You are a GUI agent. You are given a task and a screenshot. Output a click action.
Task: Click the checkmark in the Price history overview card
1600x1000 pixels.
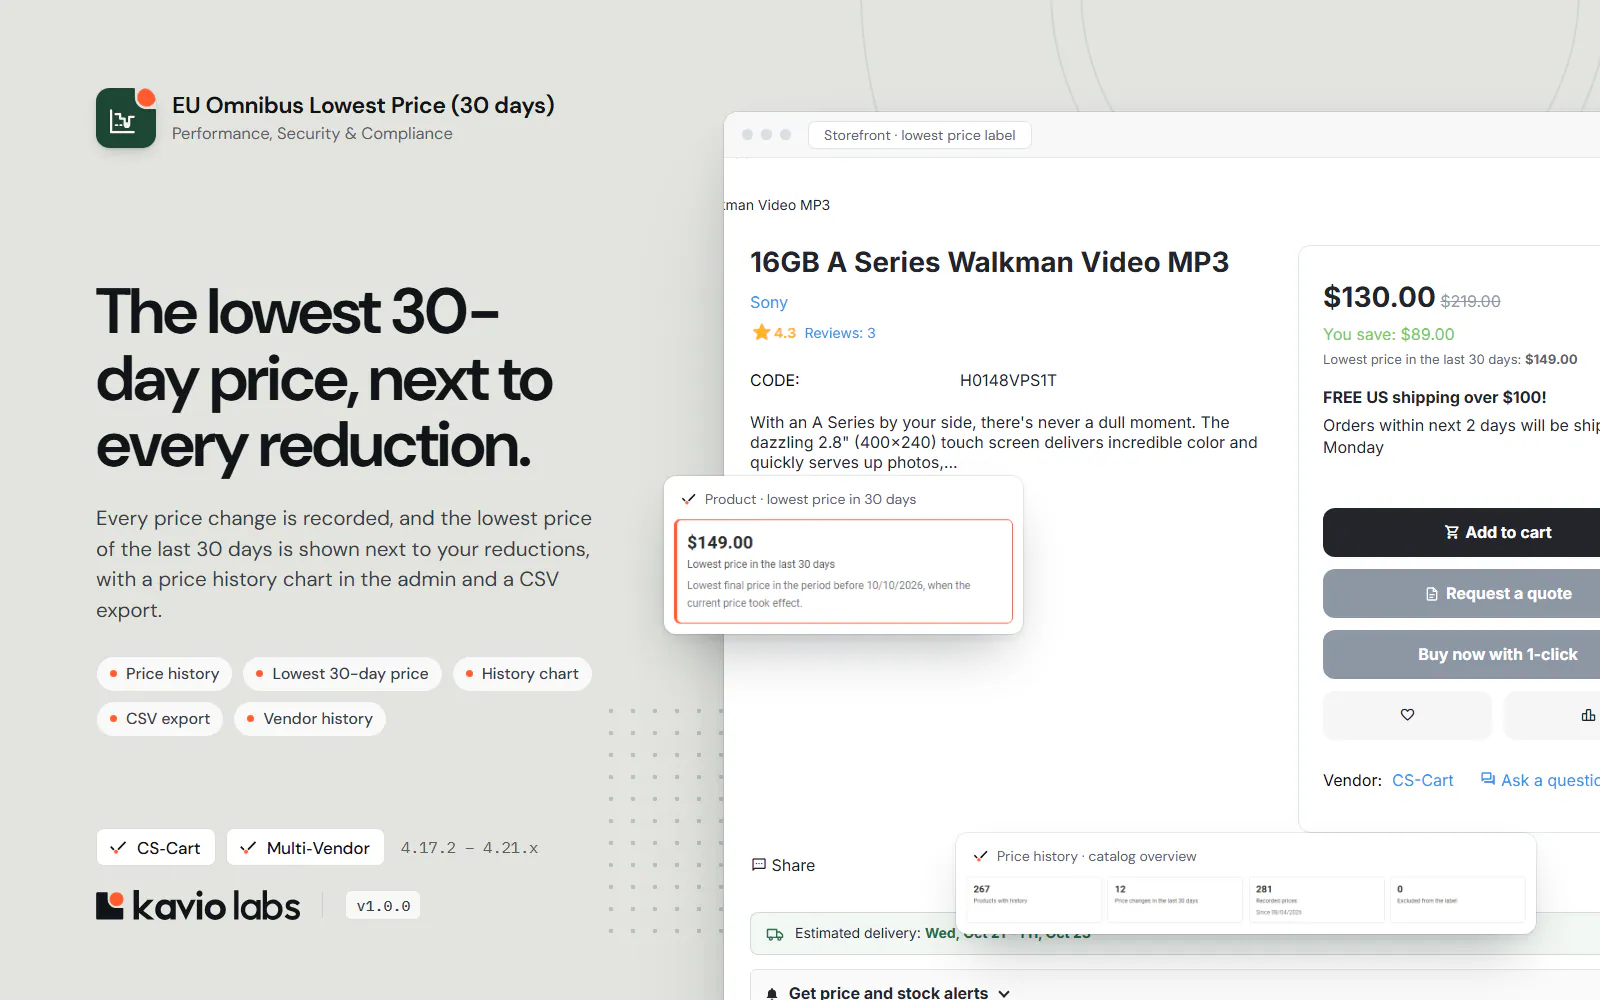980,856
